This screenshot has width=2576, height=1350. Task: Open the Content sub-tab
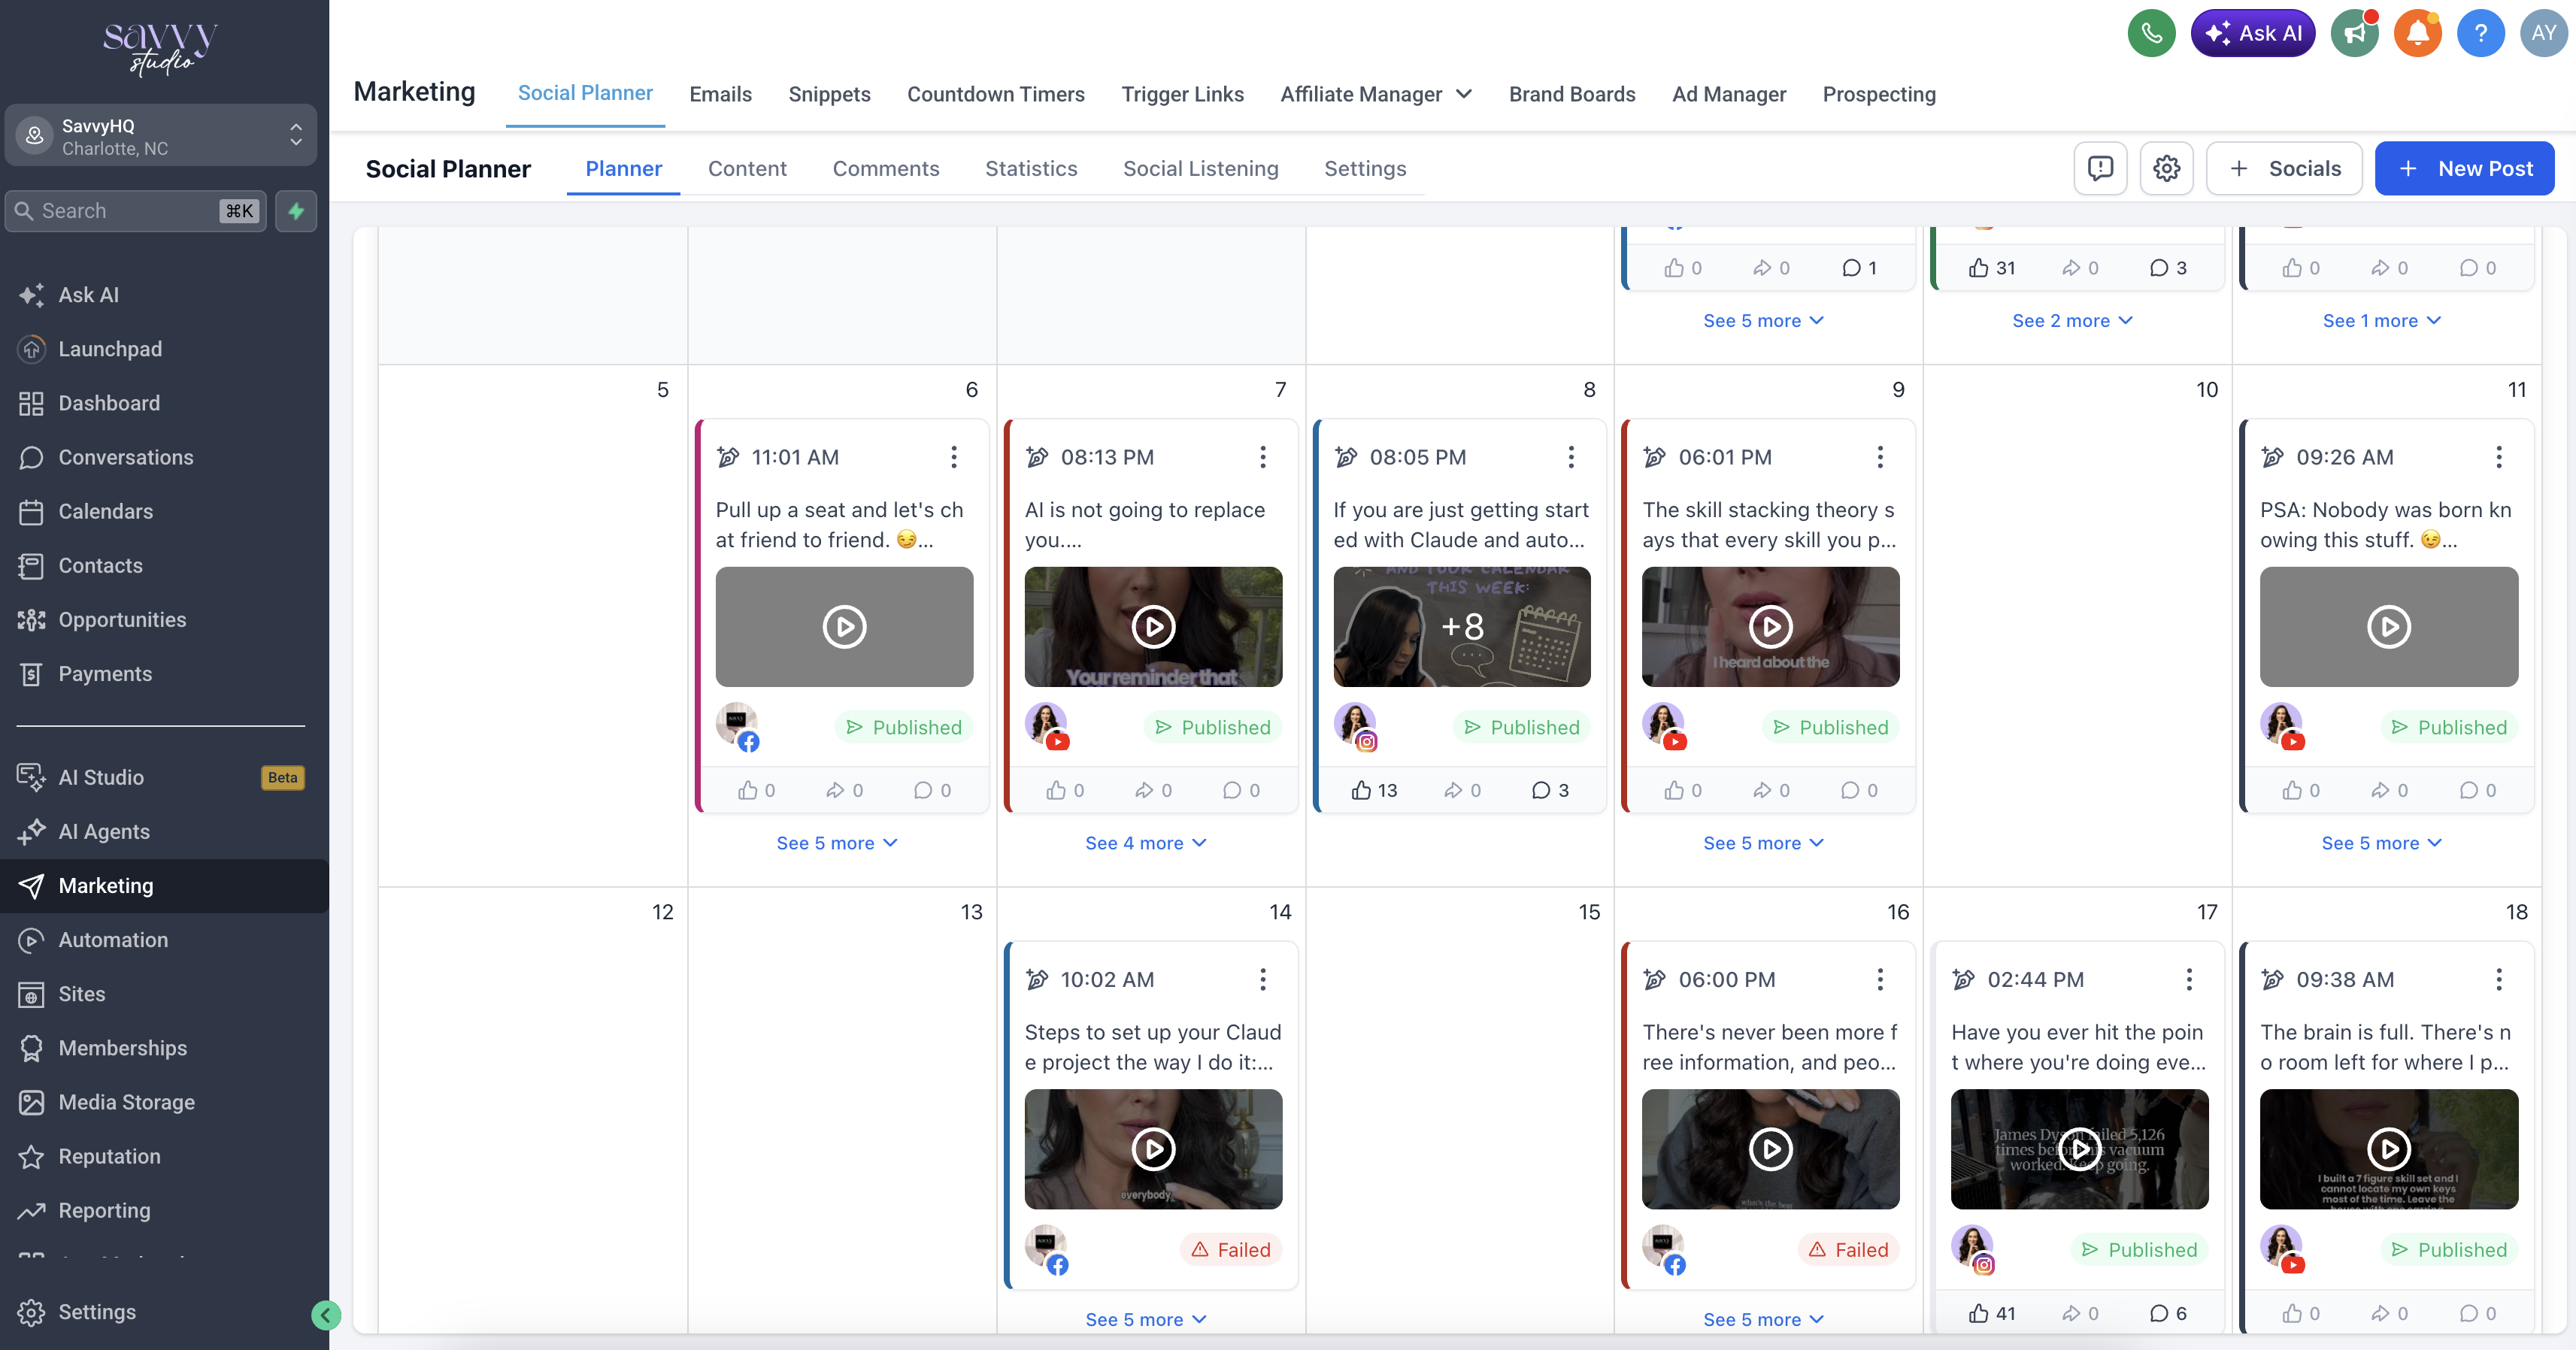(x=747, y=168)
